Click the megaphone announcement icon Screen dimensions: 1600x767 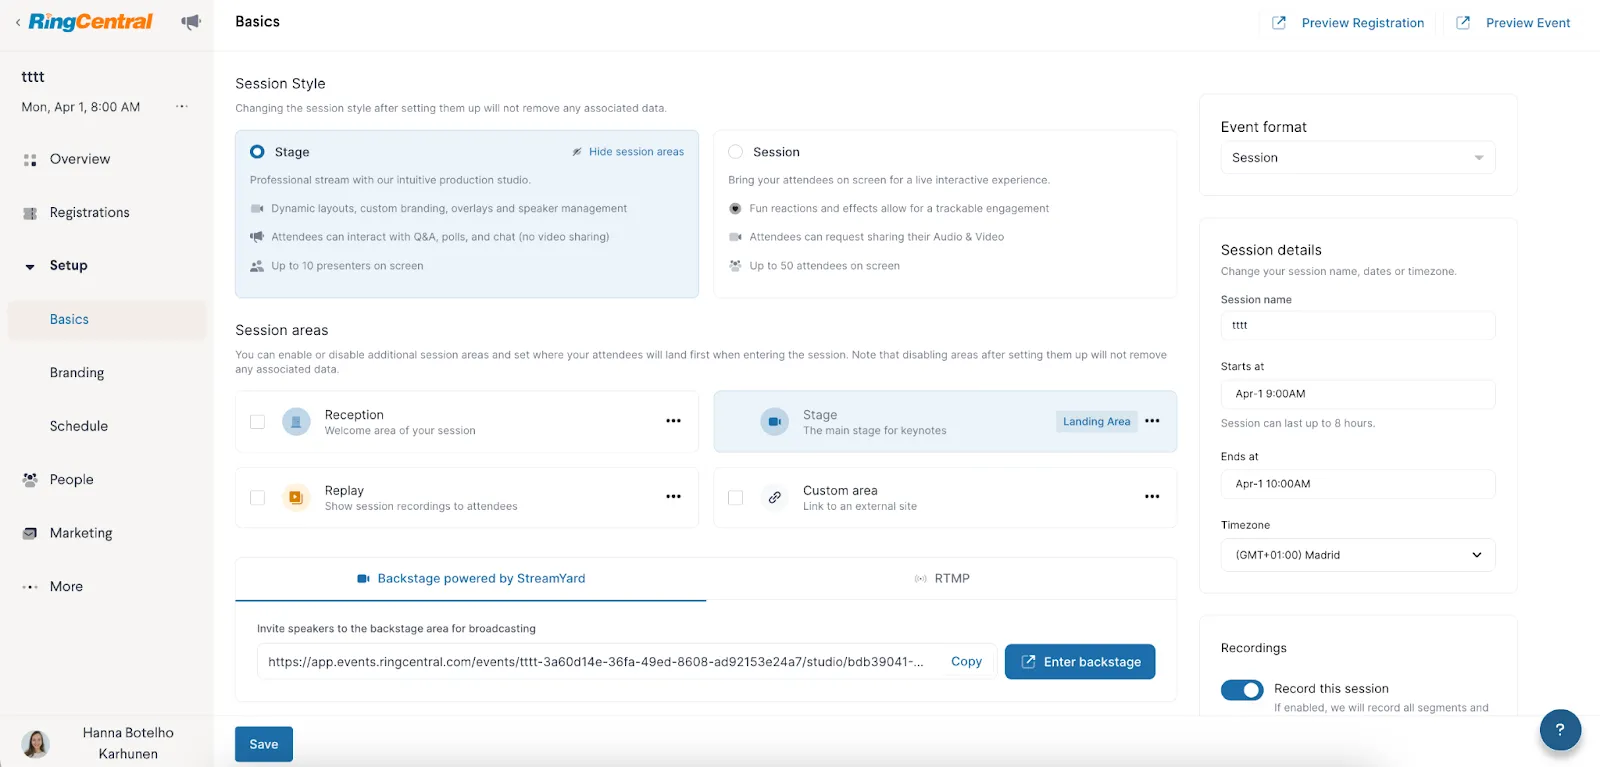coord(191,22)
